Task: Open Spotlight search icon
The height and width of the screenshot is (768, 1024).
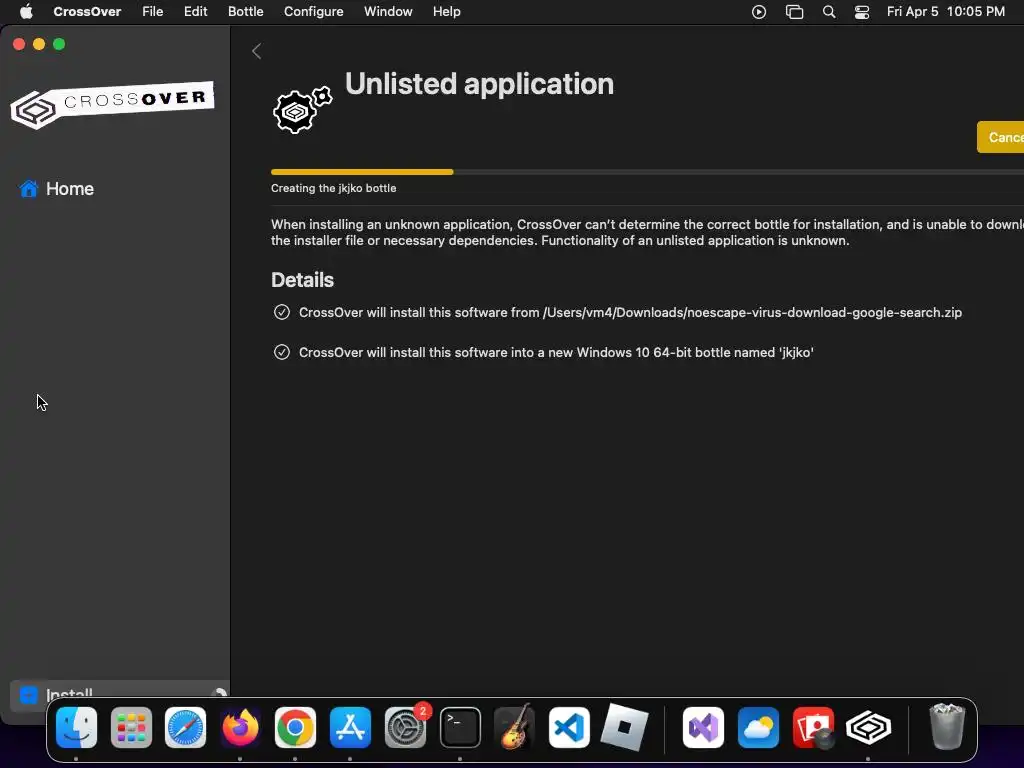Action: tap(829, 12)
